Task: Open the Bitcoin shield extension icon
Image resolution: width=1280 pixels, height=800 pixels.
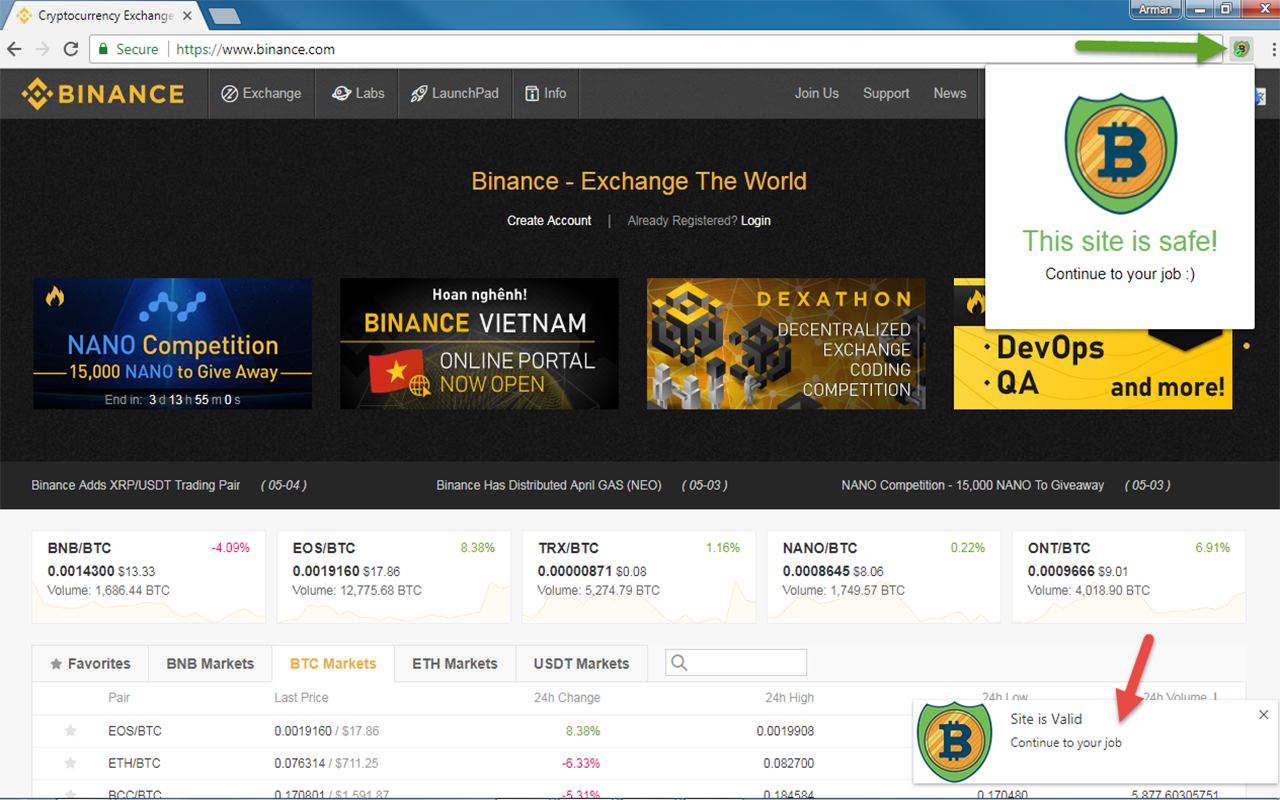Action: 1241,48
